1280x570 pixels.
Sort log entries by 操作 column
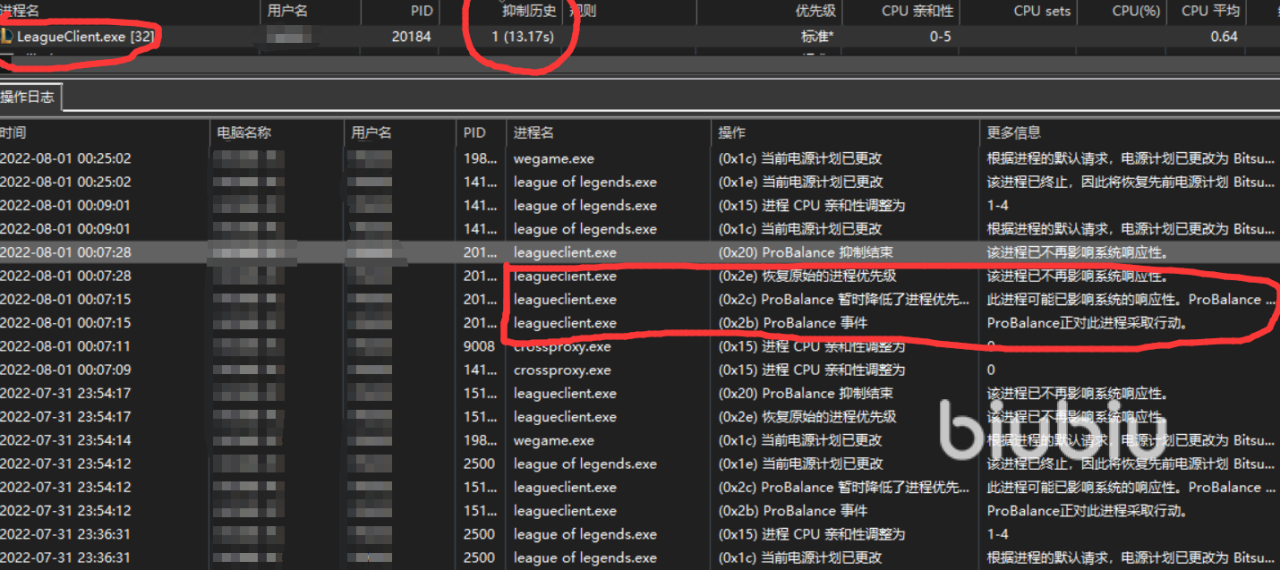click(x=732, y=132)
